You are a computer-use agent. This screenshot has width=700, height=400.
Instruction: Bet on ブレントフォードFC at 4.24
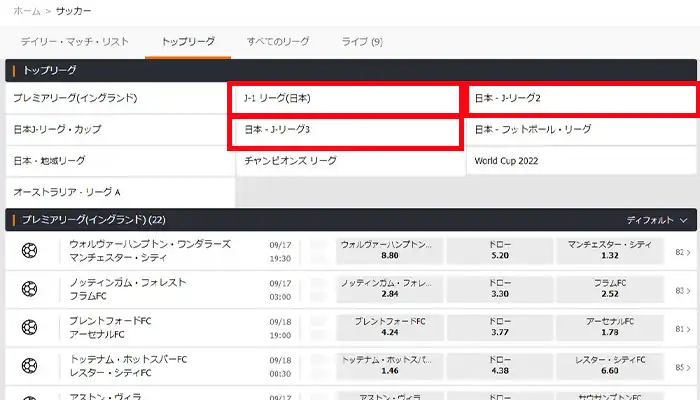390,327
